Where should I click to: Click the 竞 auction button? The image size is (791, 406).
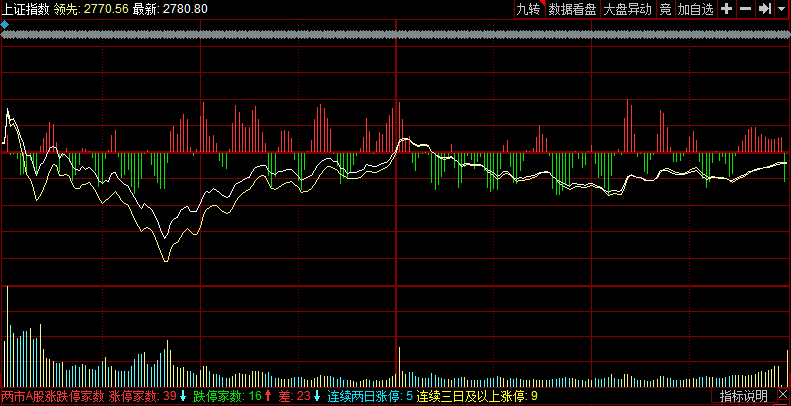pyautogui.click(x=665, y=9)
